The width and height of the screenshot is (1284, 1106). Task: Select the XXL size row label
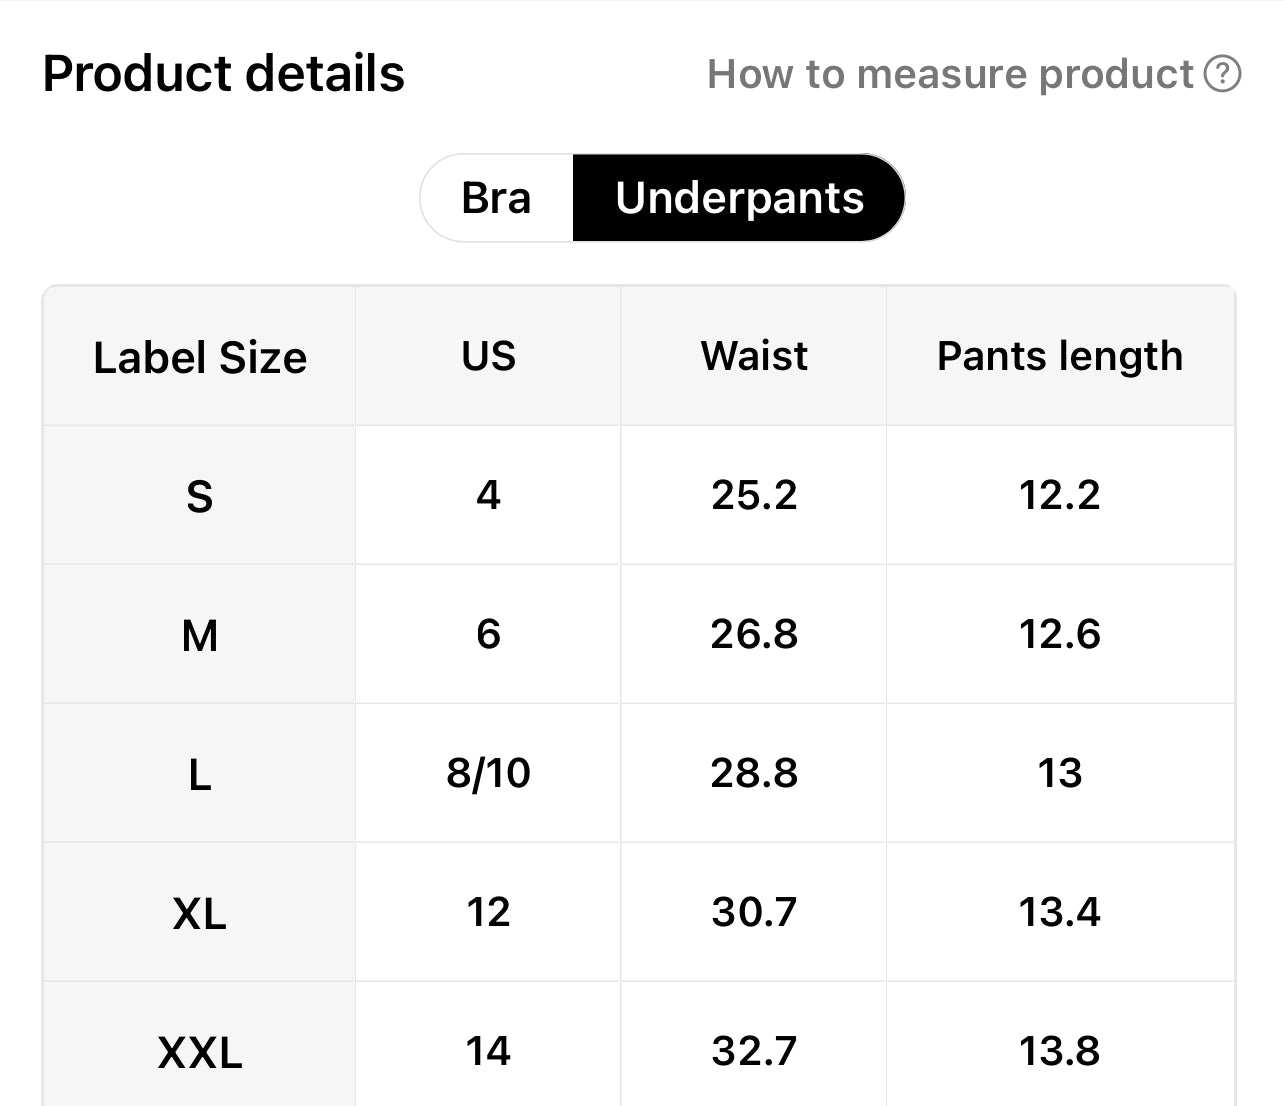200,1052
